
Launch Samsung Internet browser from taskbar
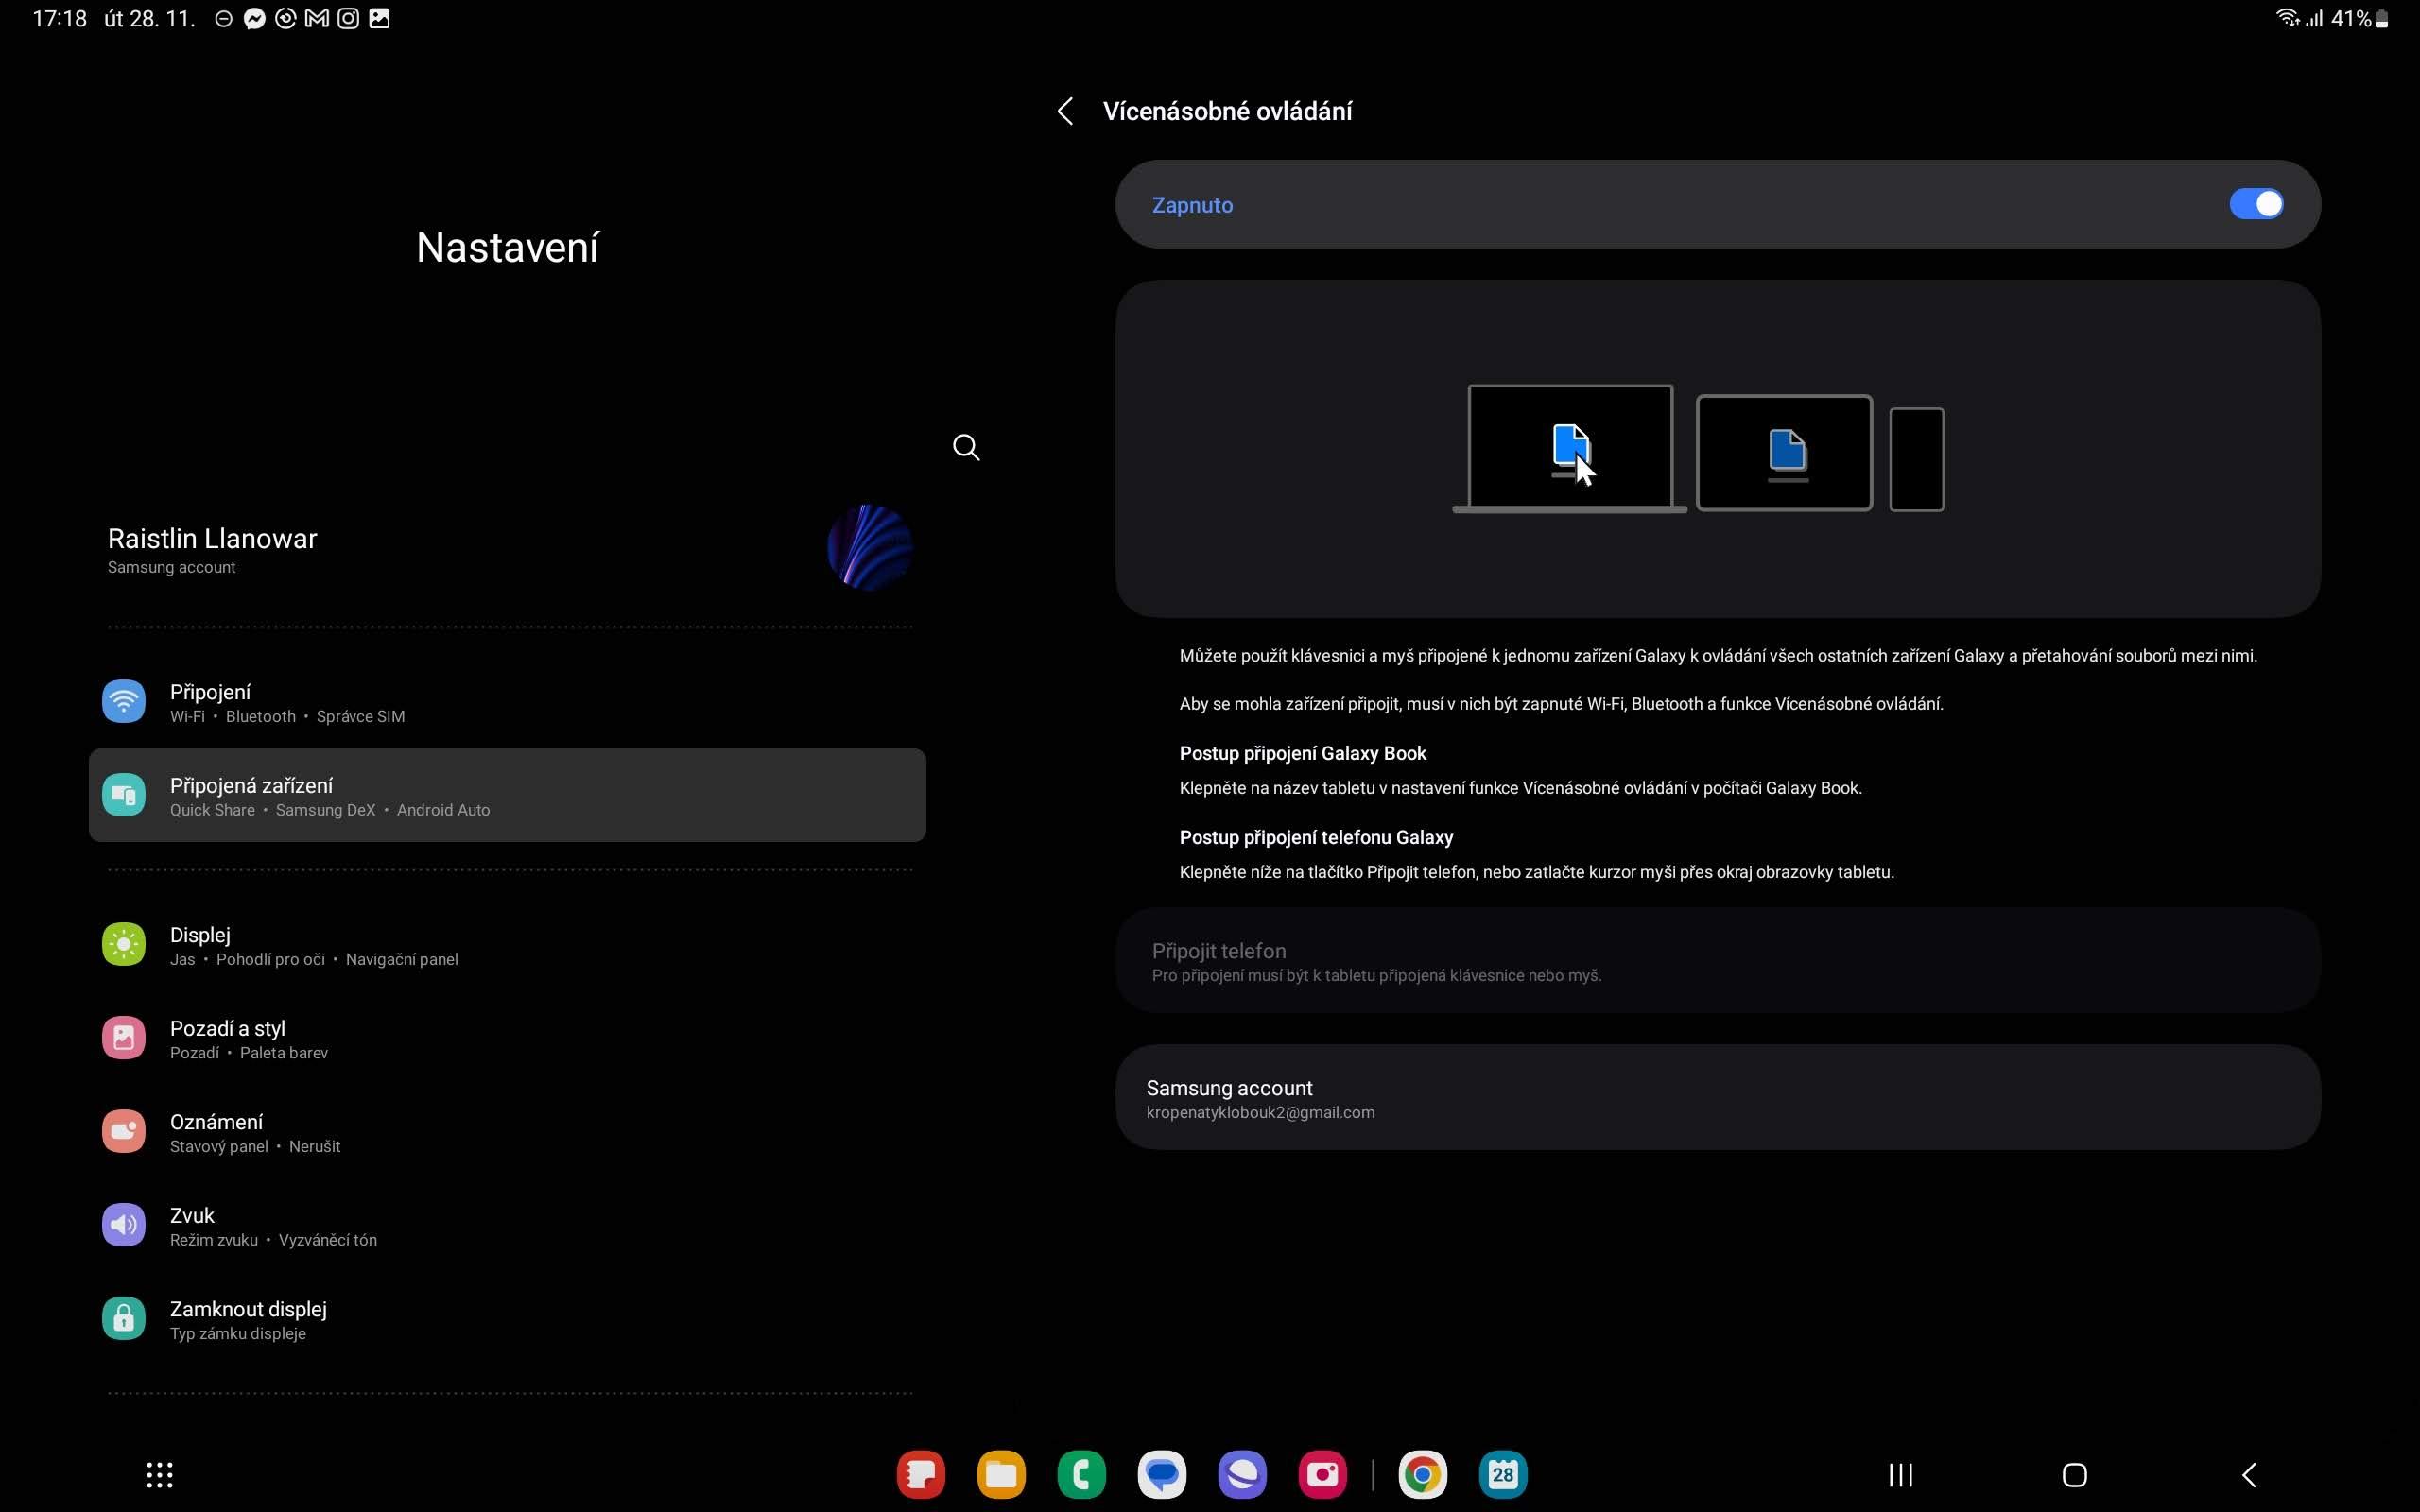coord(1242,1475)
